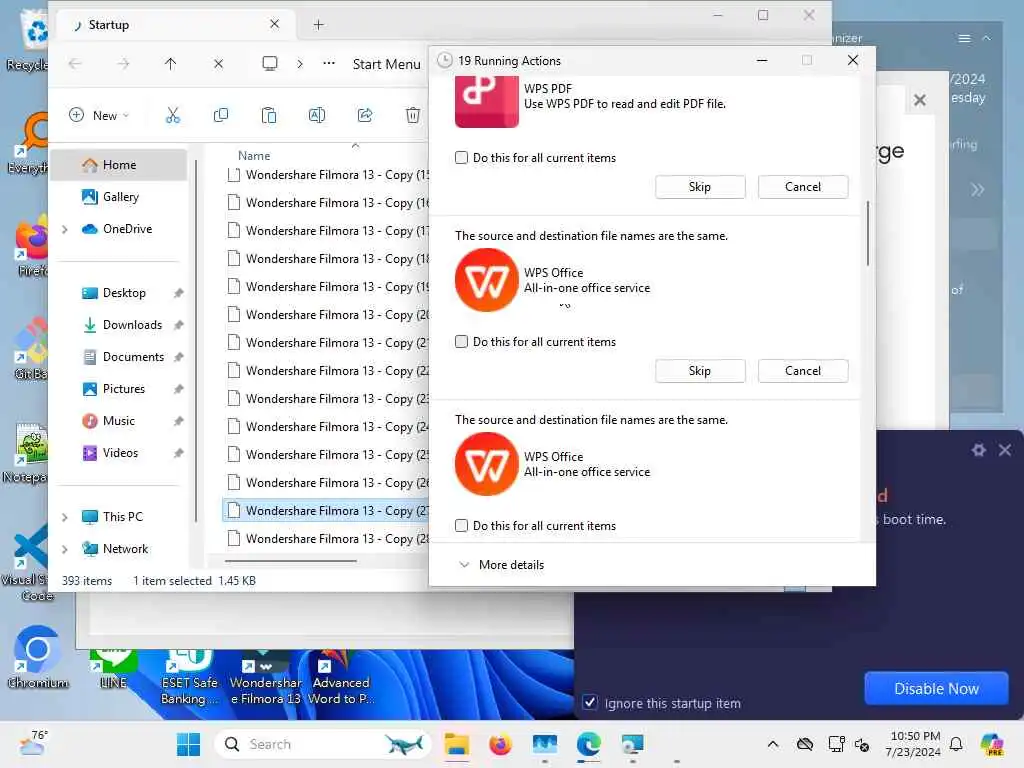This screenshot has height=768, width=1024.
Task: Click the navigation pane vertical scrollbar
Action: 196,340
